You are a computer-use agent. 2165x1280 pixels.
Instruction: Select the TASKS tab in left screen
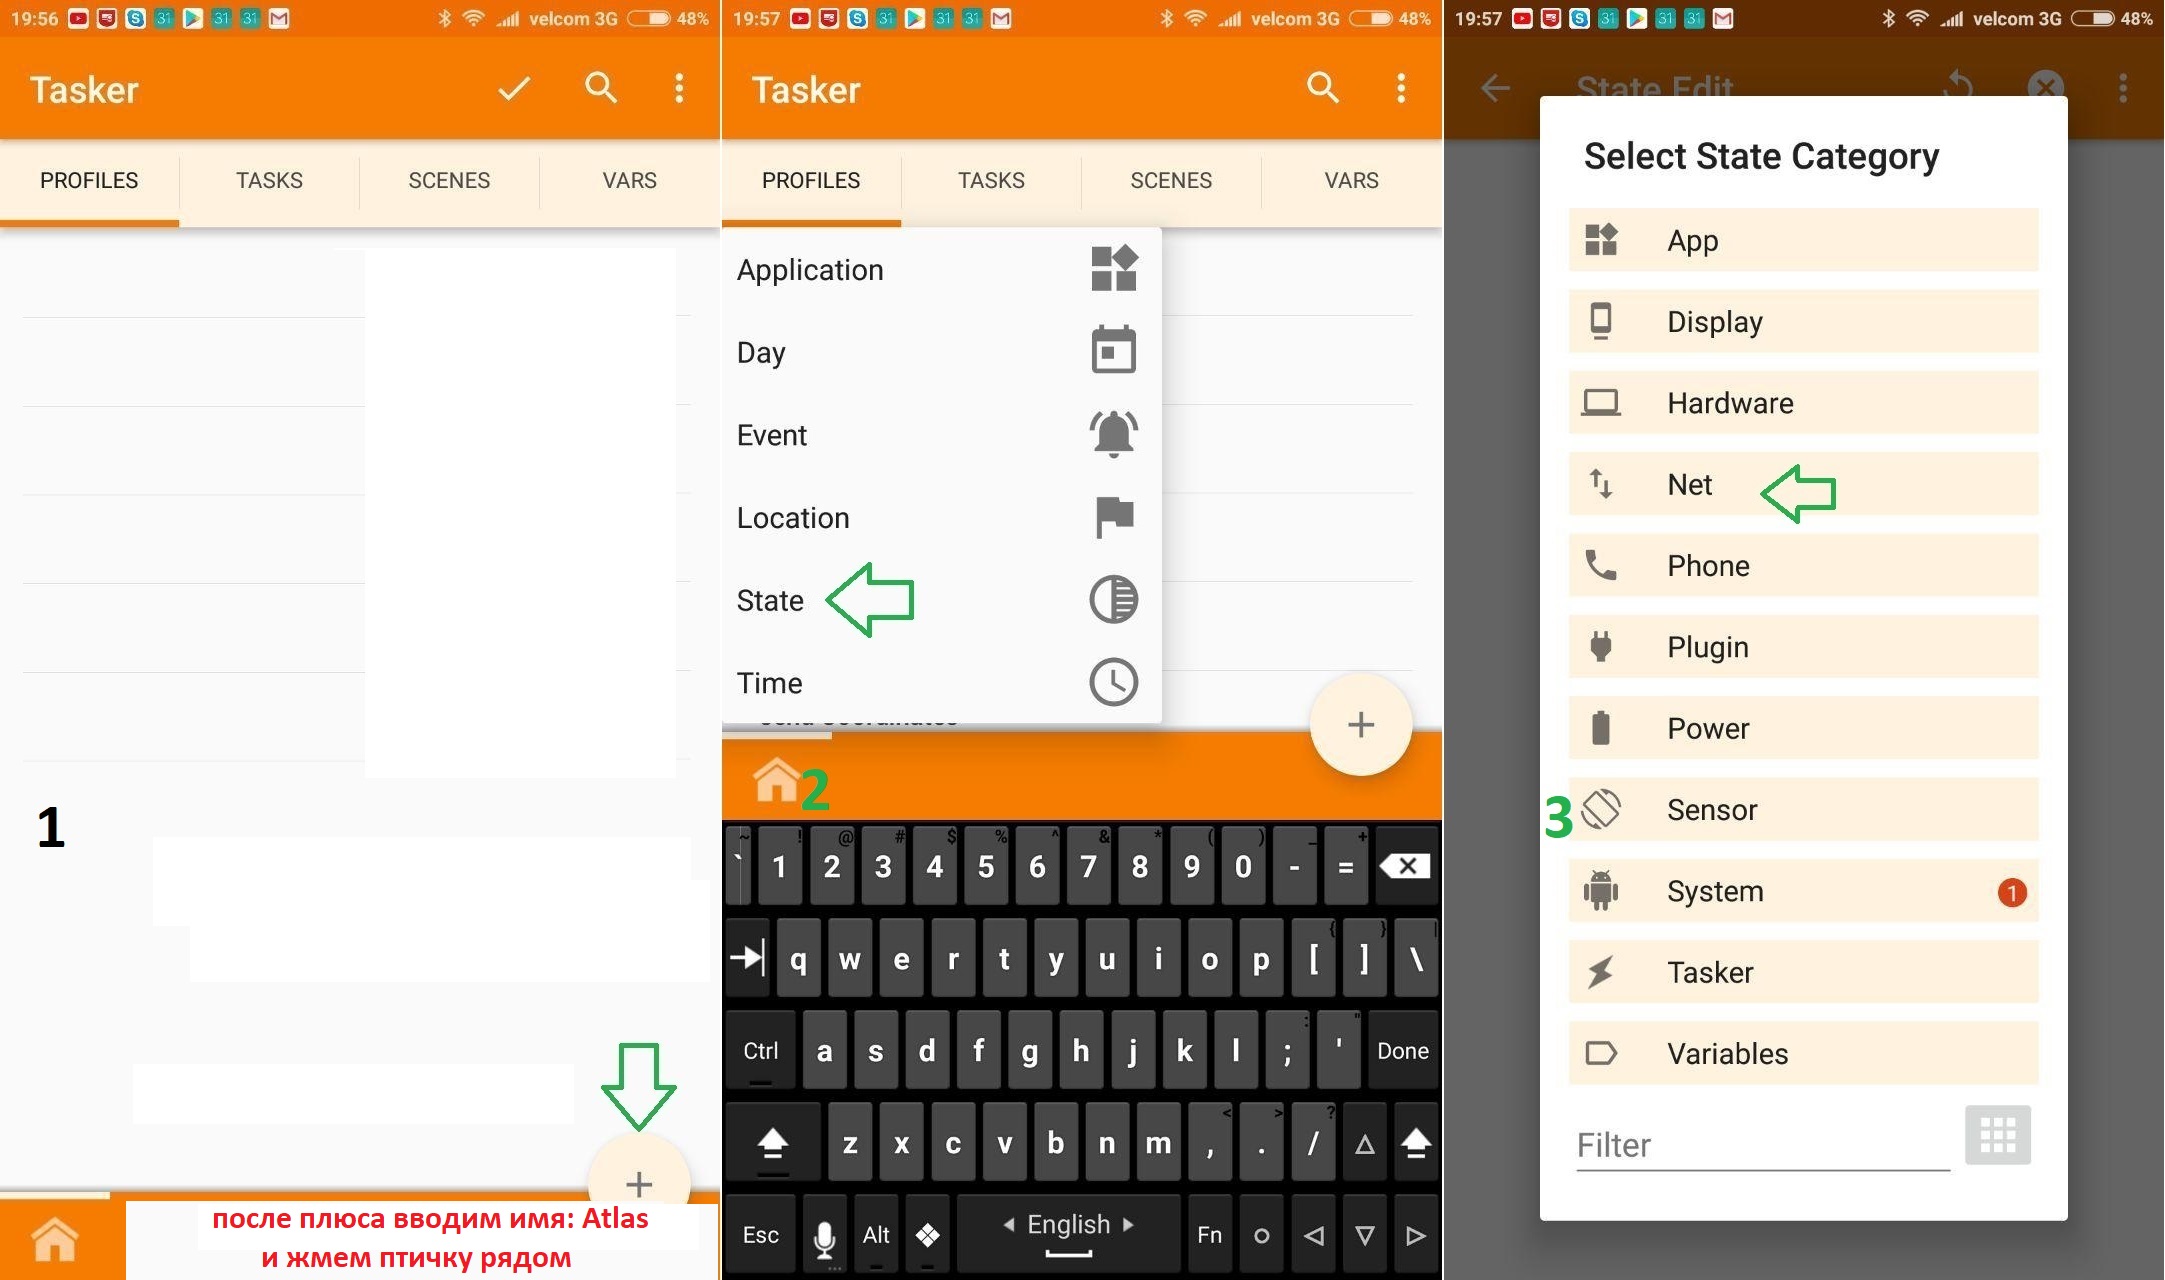tap(269, 180)
